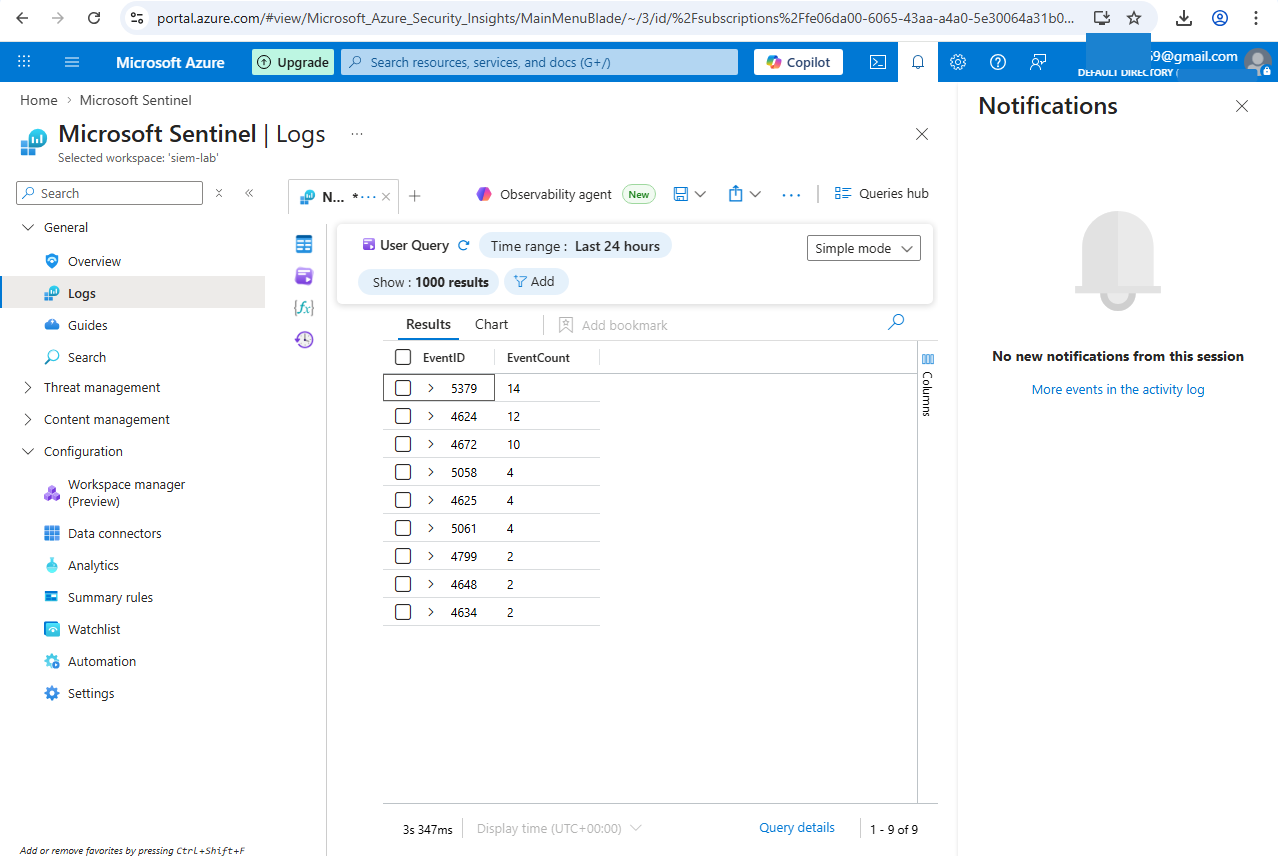
Task: Set the Time range Last 24 hours pill
Action: point(575,246)
